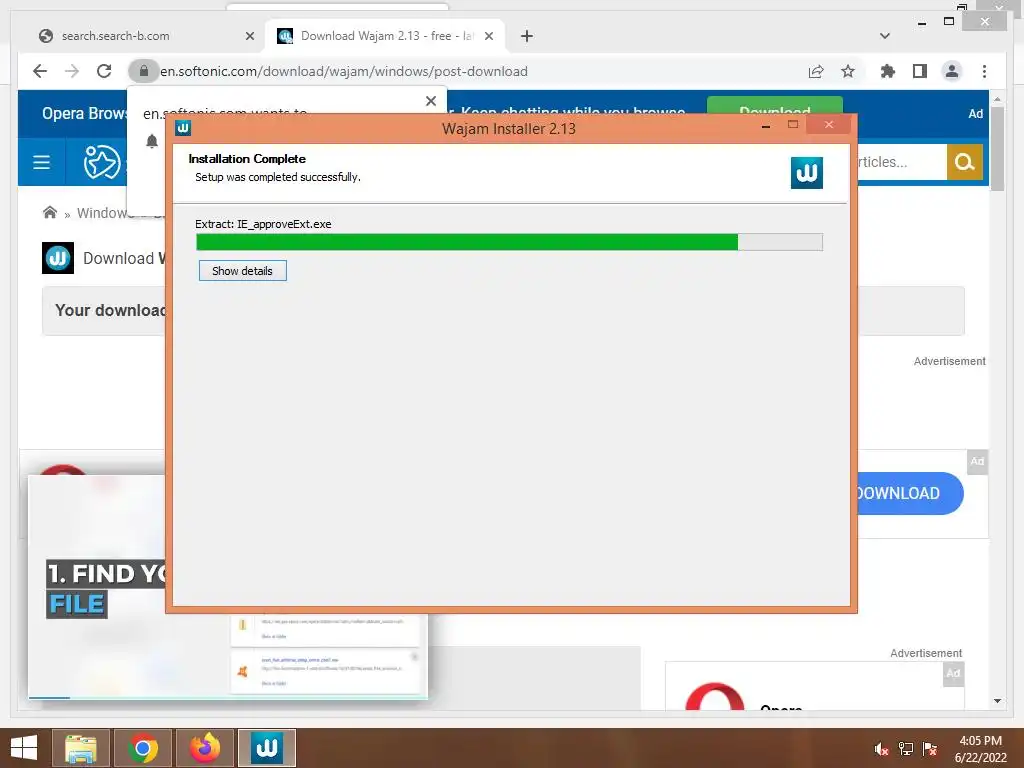Click the Opera Browser banner text
Screen dimensions: 1024x768
[84, 113]
